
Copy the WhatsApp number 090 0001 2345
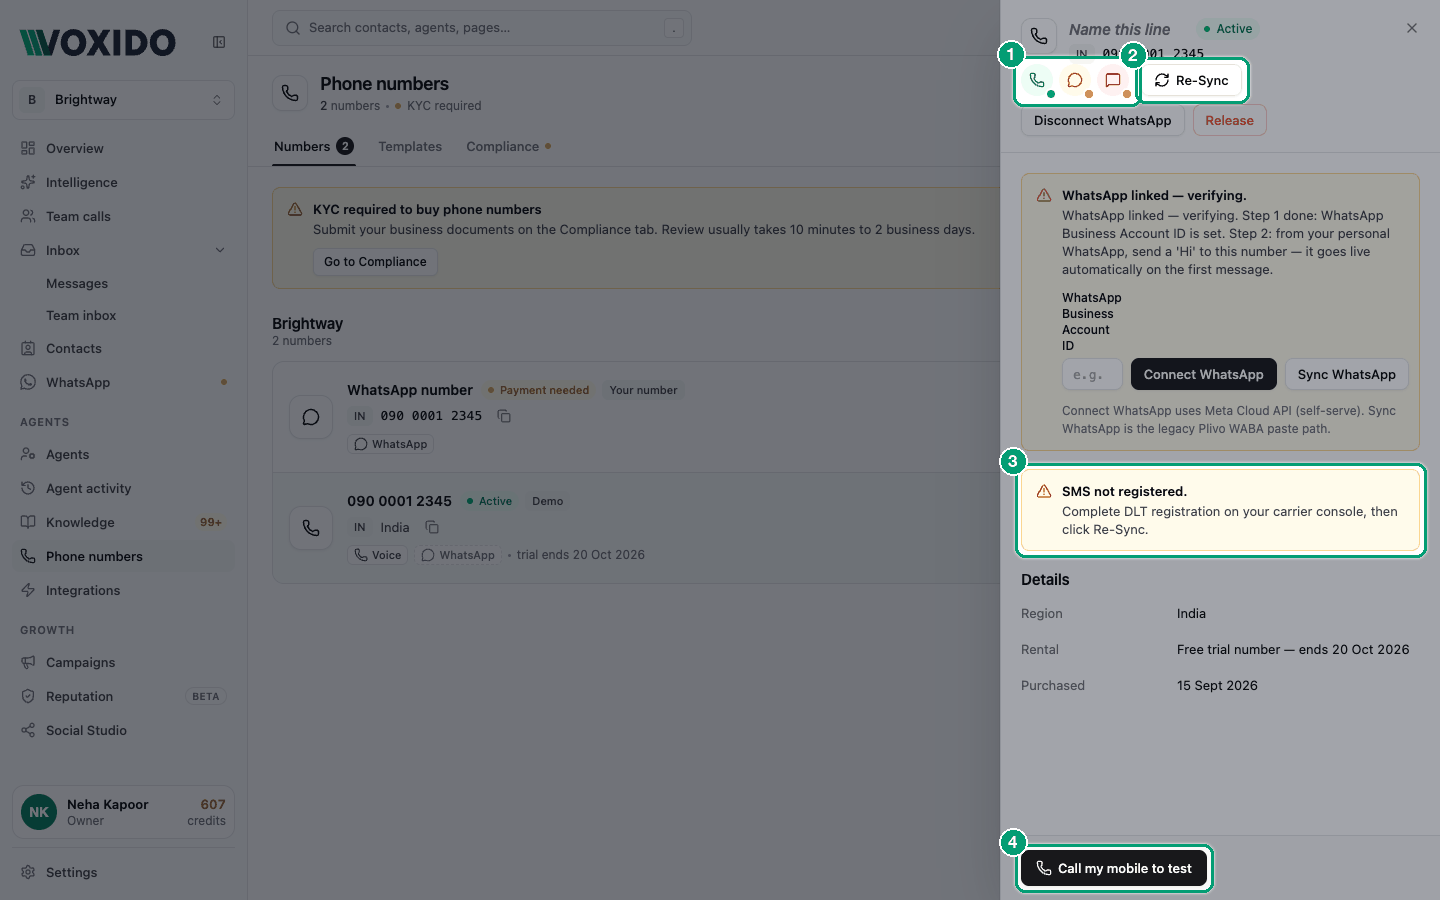pyautogui.click(x=504, y=416)
